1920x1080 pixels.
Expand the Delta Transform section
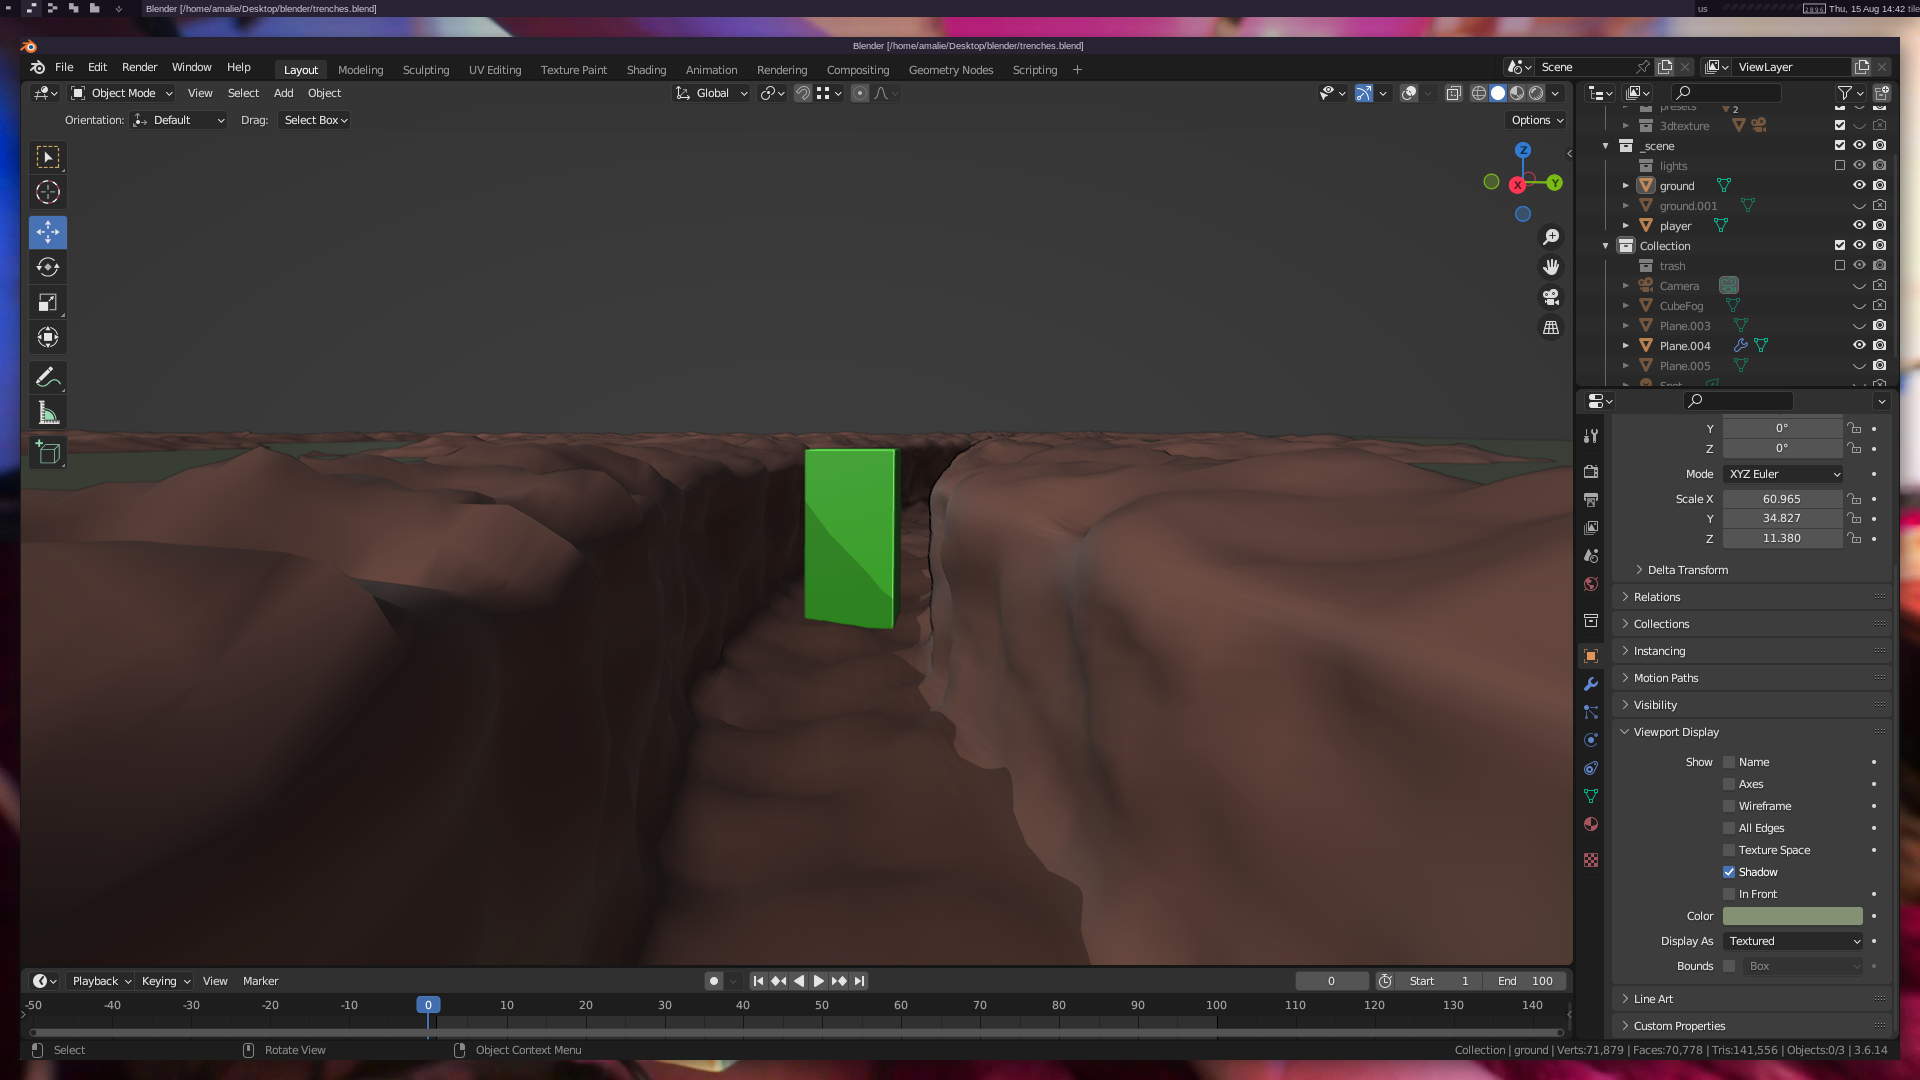pos(1687,570)
